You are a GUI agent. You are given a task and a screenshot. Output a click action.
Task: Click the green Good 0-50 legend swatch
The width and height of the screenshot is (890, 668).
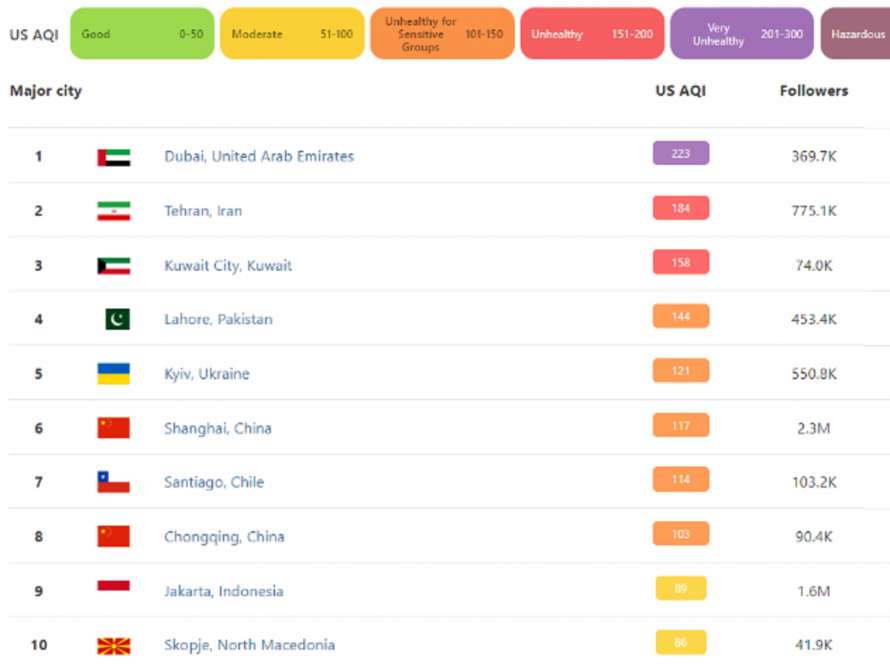click(142, 33)
